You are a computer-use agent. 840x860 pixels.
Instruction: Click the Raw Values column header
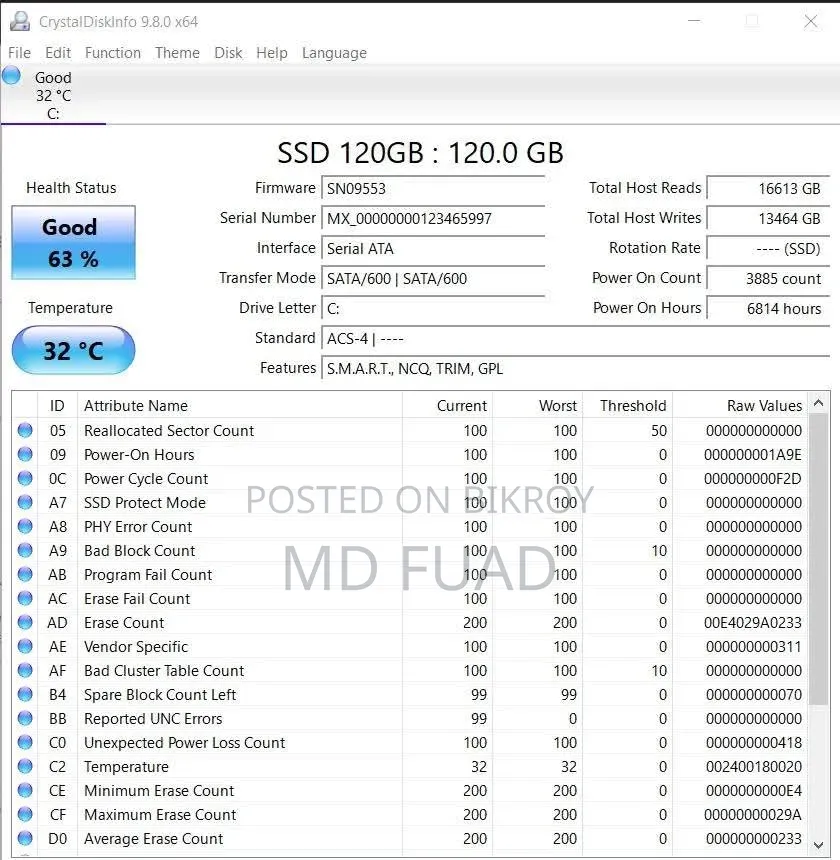[740, 406]
